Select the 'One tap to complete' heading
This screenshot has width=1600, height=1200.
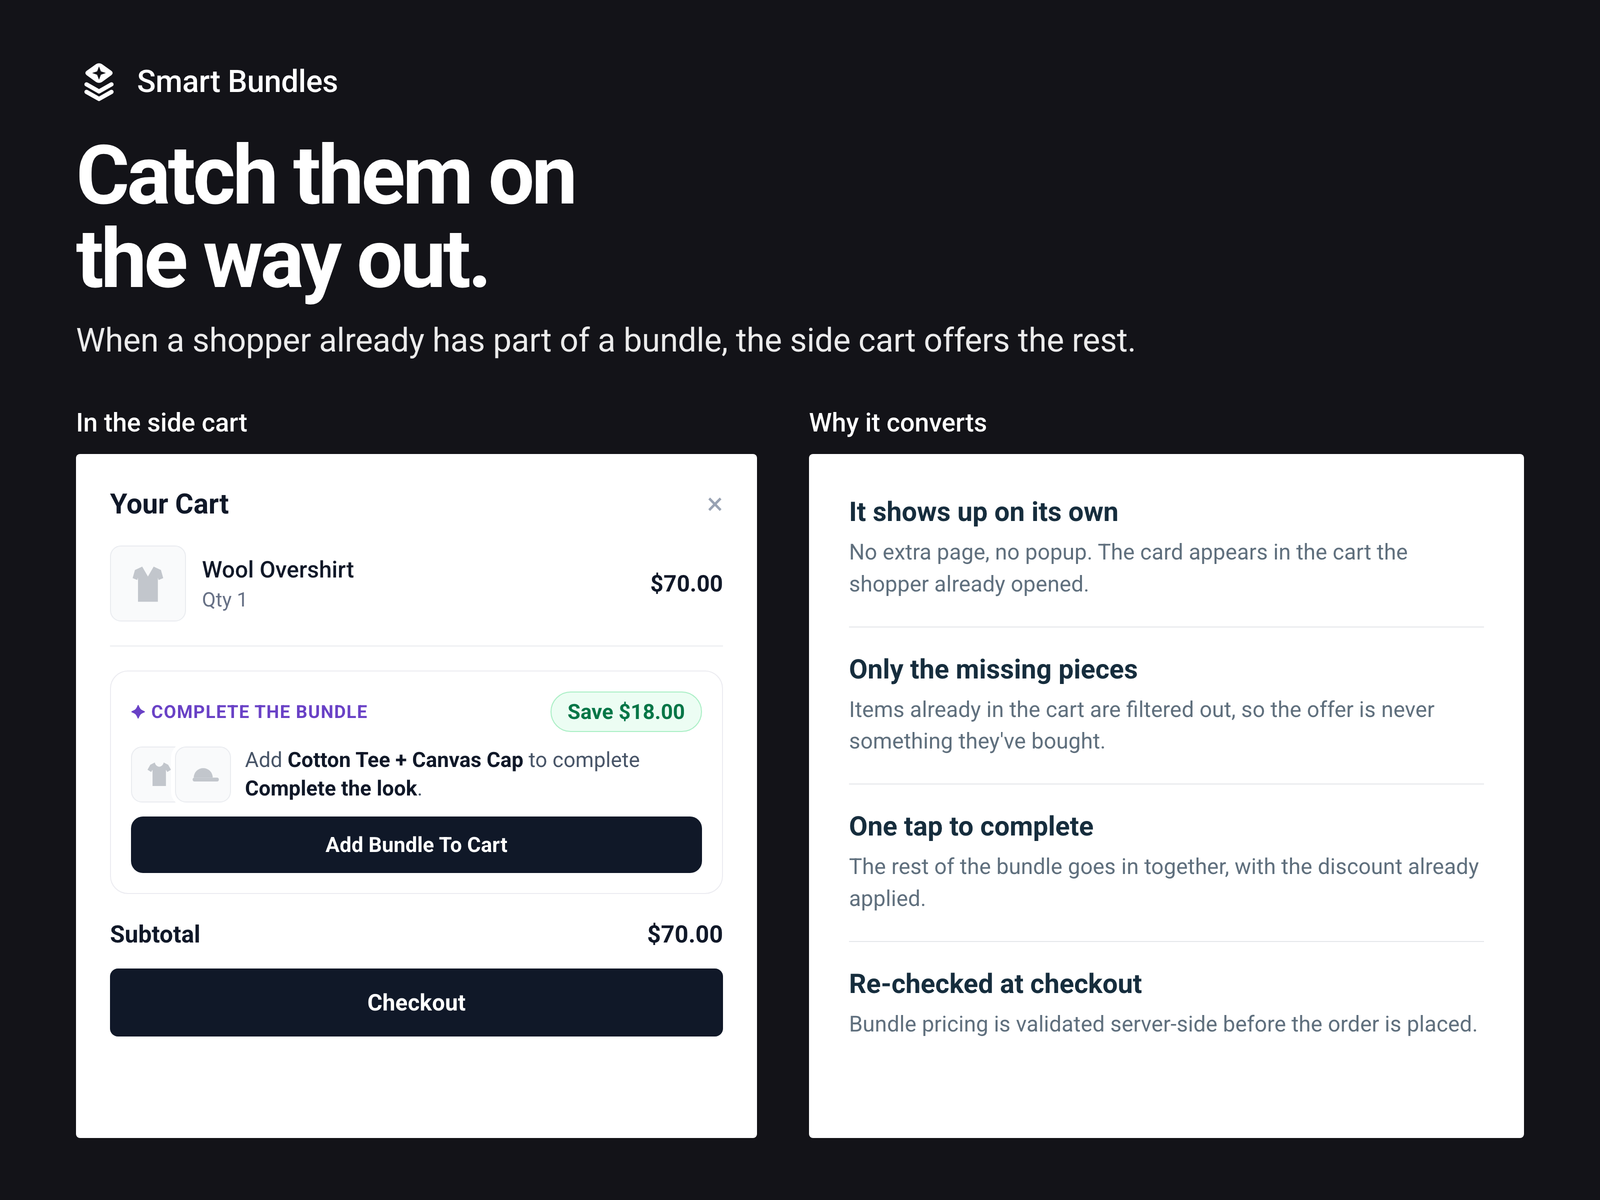coord(971,826)
